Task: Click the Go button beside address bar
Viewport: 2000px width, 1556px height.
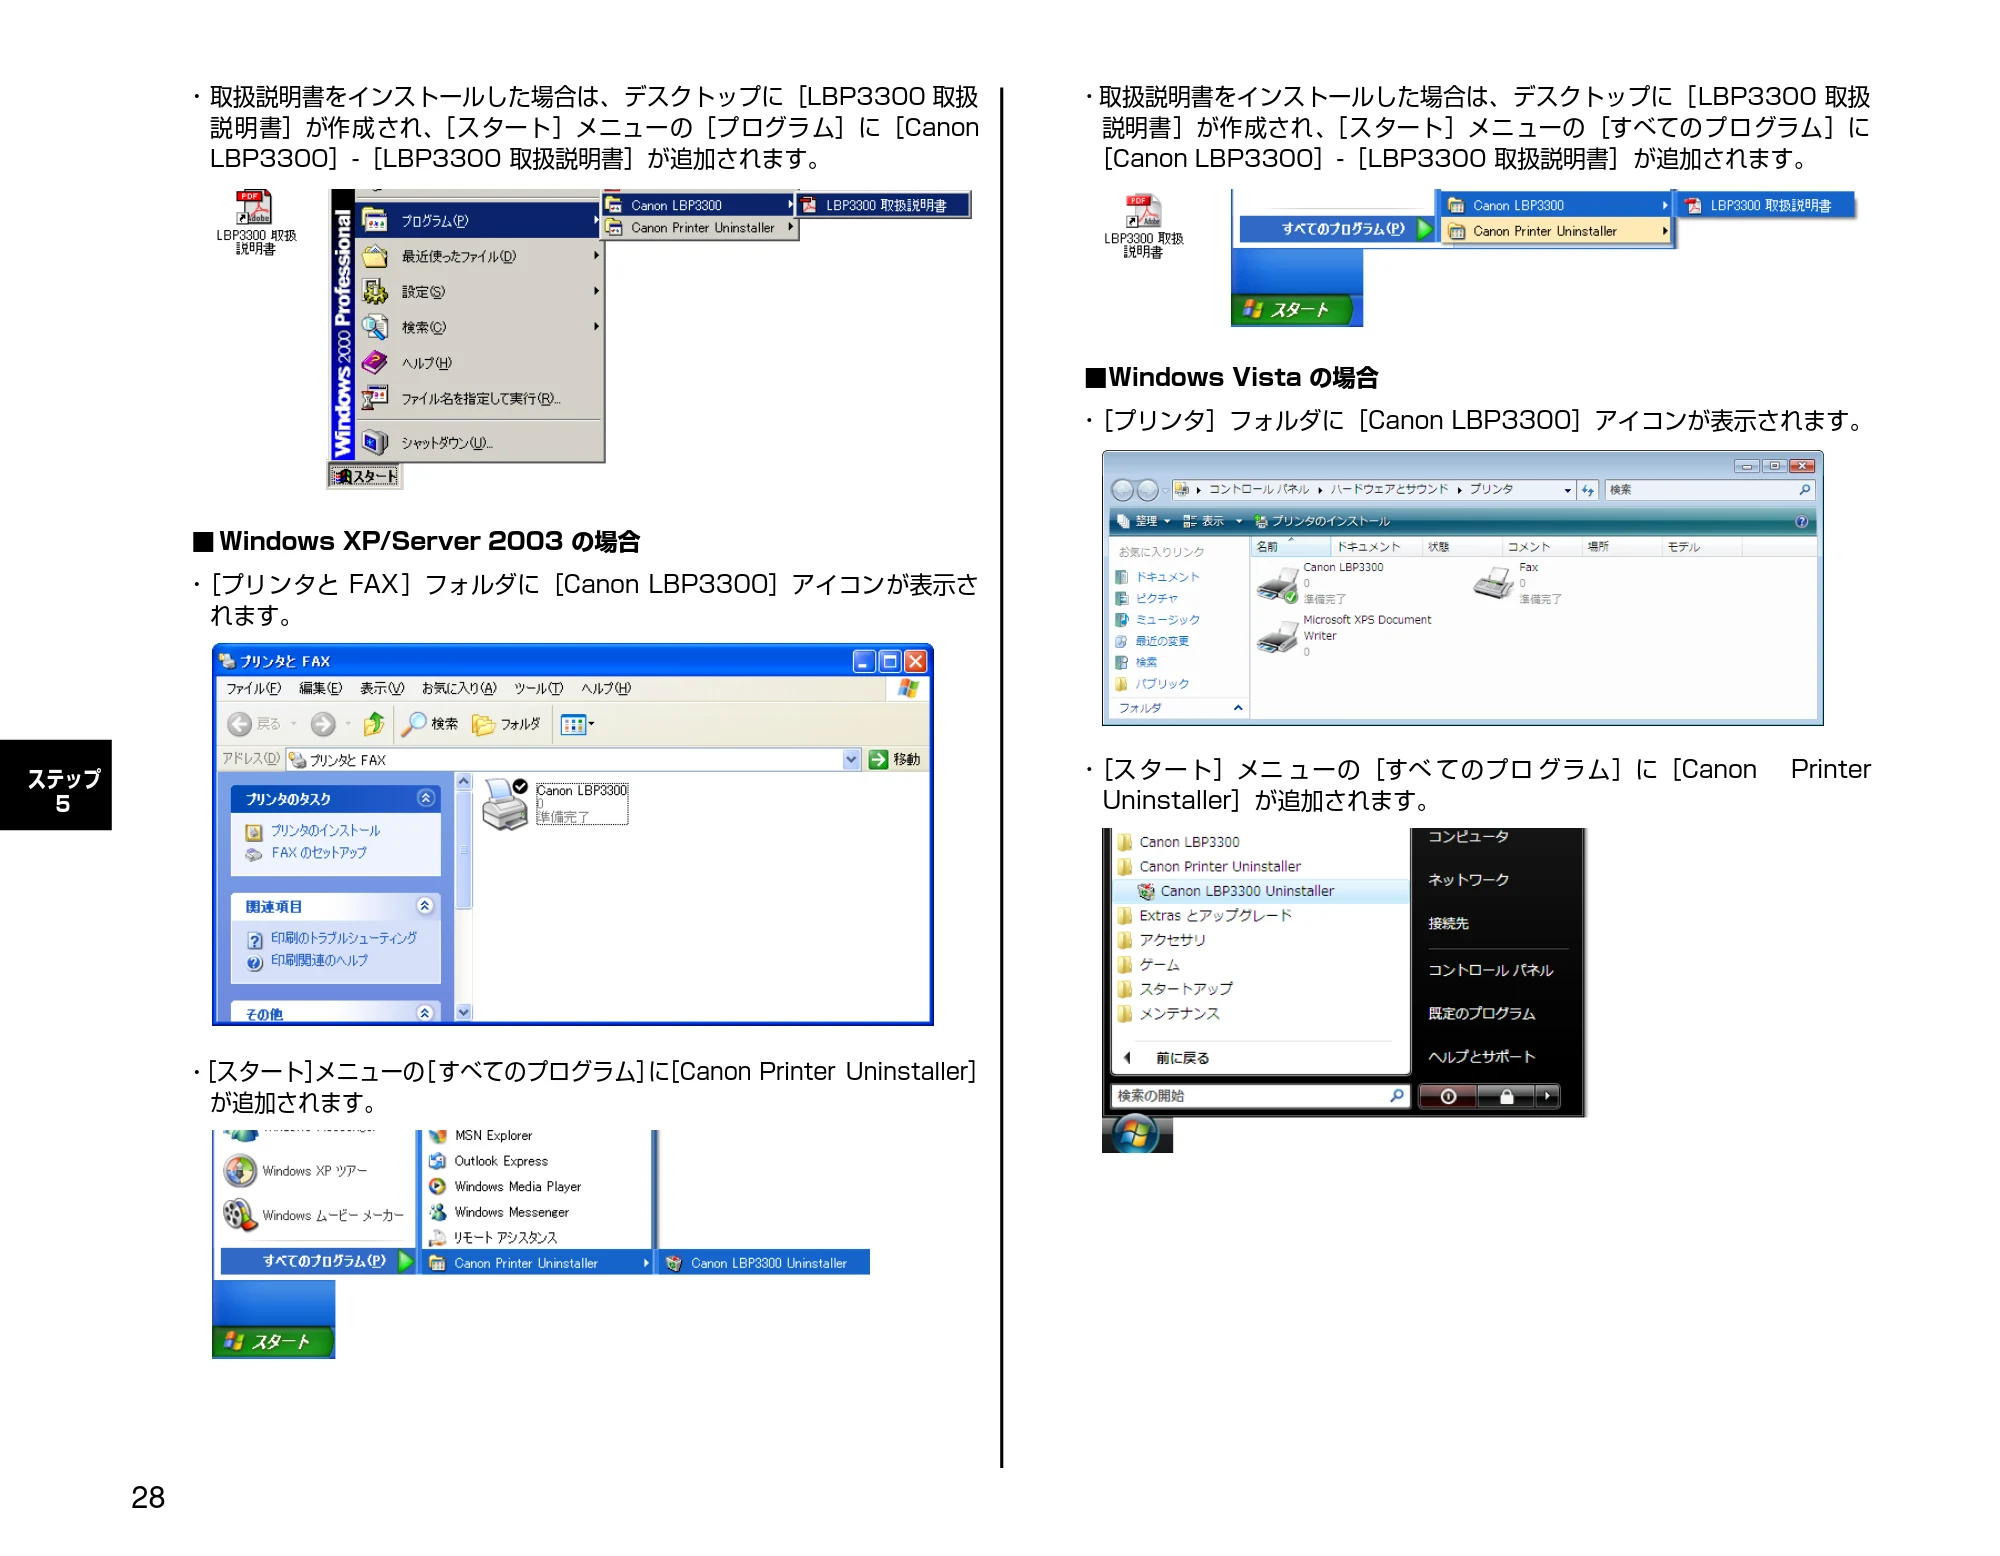Action: [895, 759]
